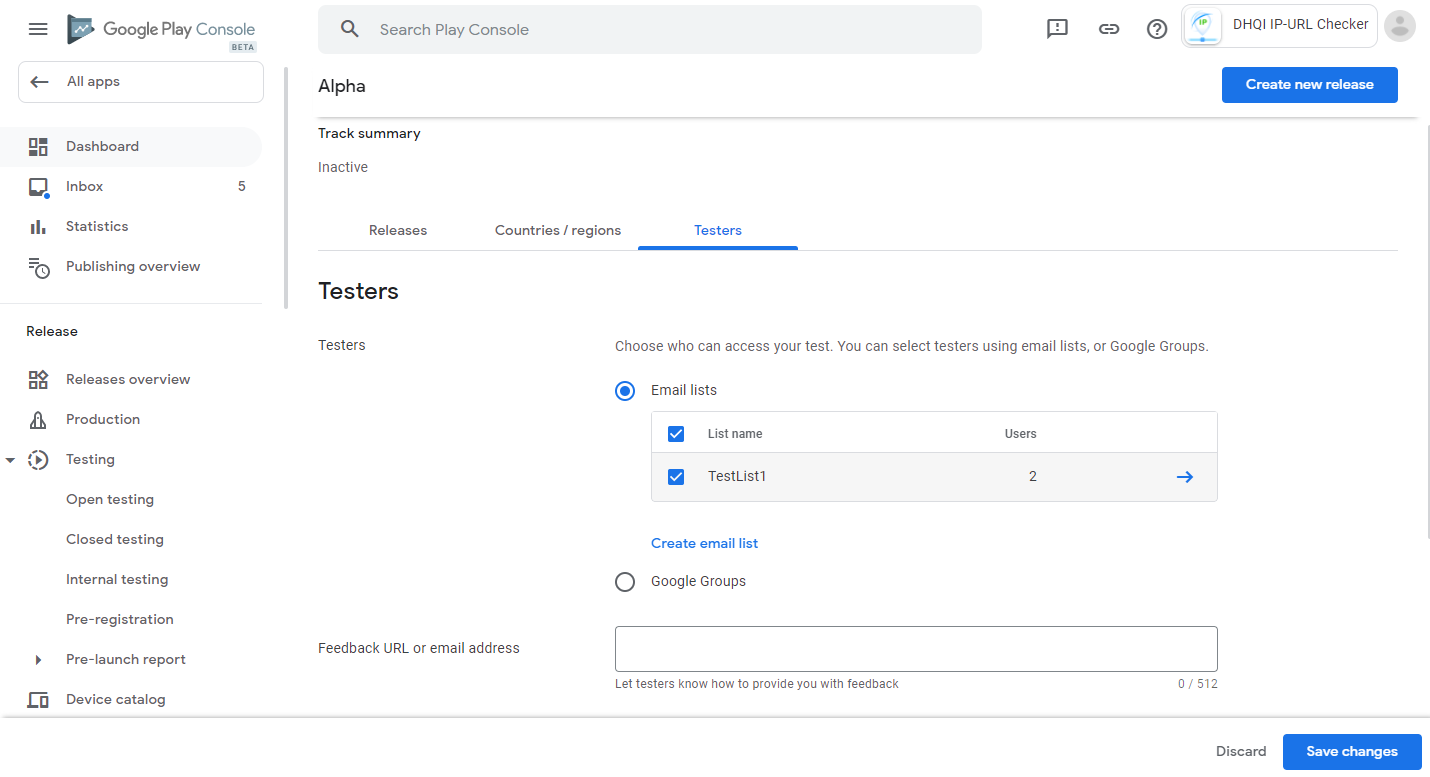This screenshot has height=777, width=1430.
Task: Expand the Pre-launch report submenu
Action: pos(38,660)
